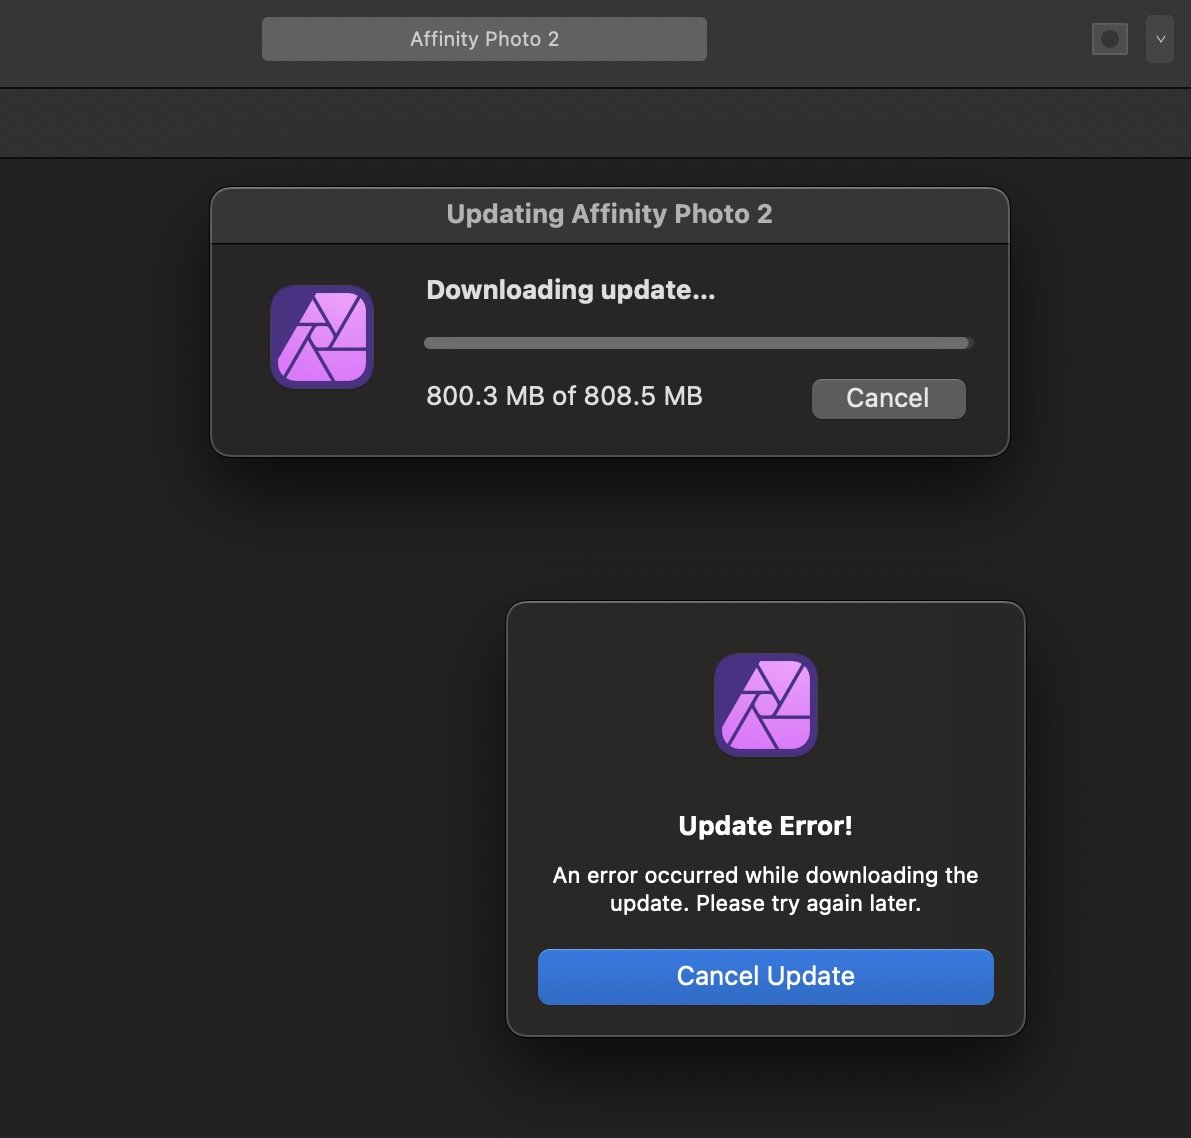Select the error message about downloading the update
This screenshot has width=1191, height=1138.
point(765,889)
